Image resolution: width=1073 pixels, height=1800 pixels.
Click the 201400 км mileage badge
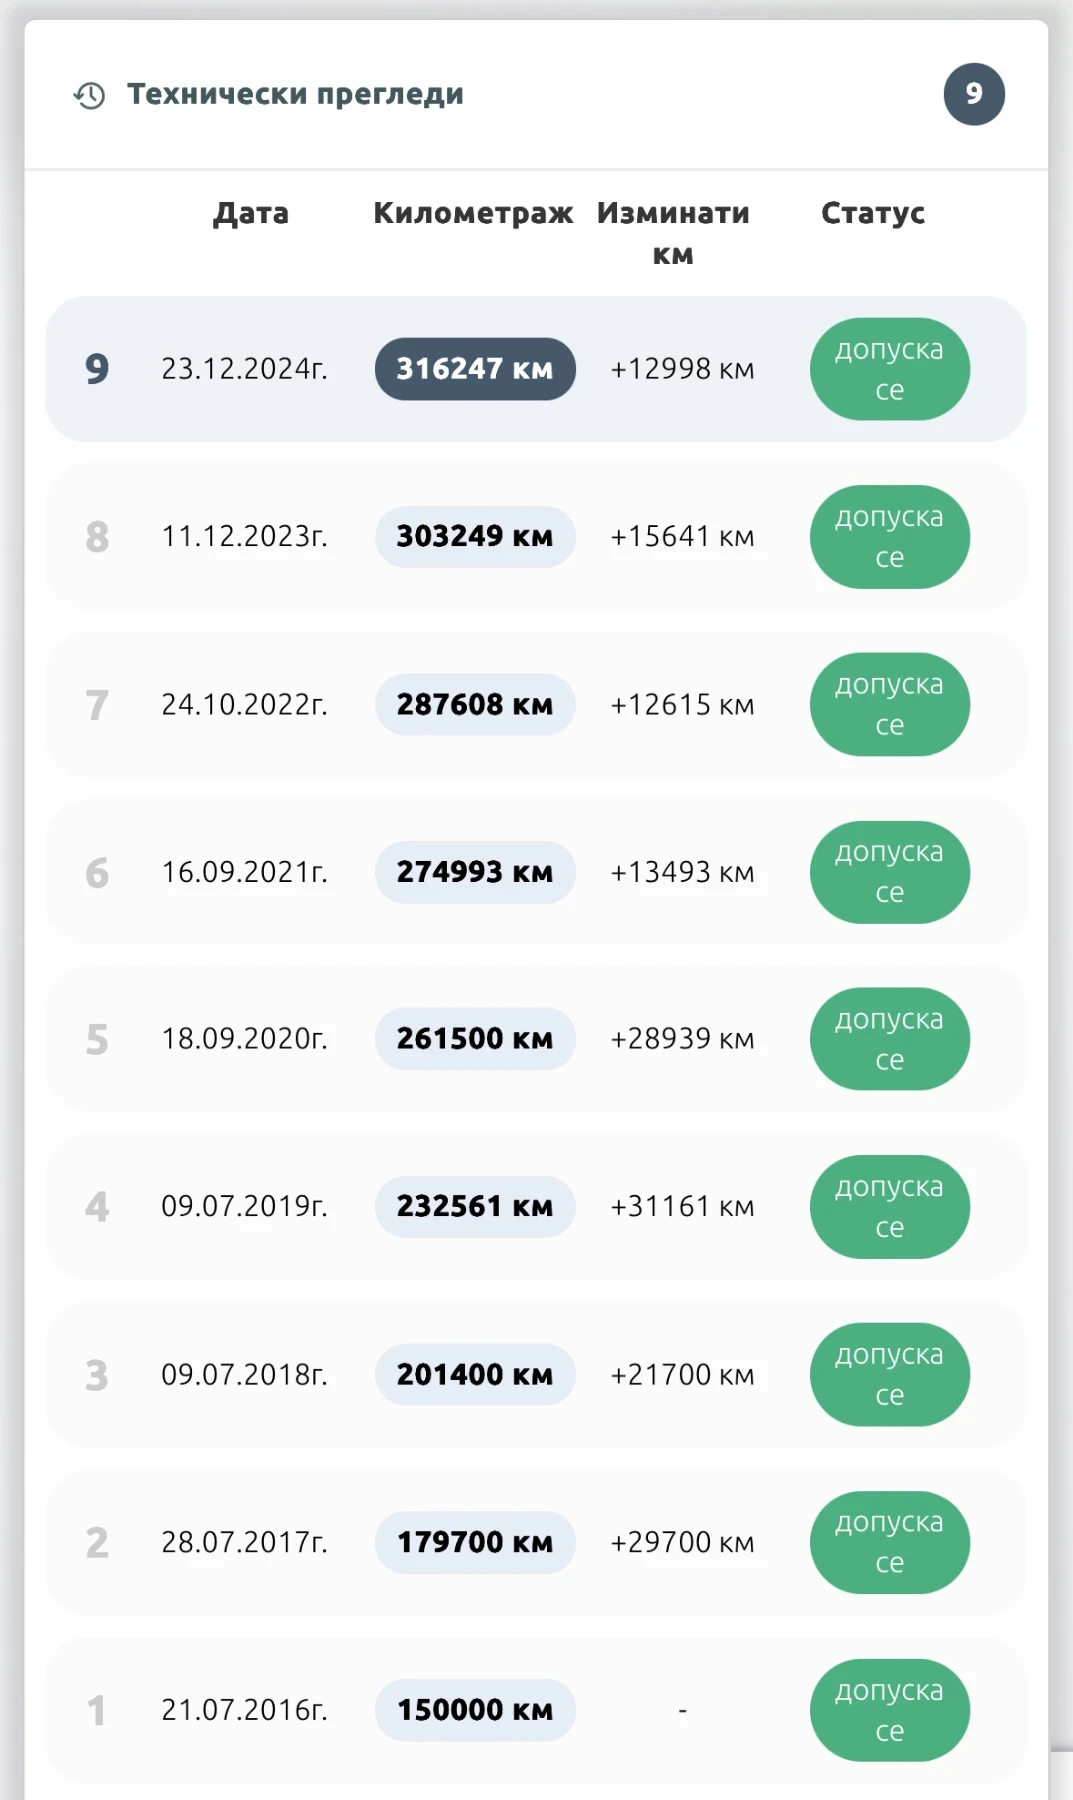pyautogui.click(x=475, y=1375)
